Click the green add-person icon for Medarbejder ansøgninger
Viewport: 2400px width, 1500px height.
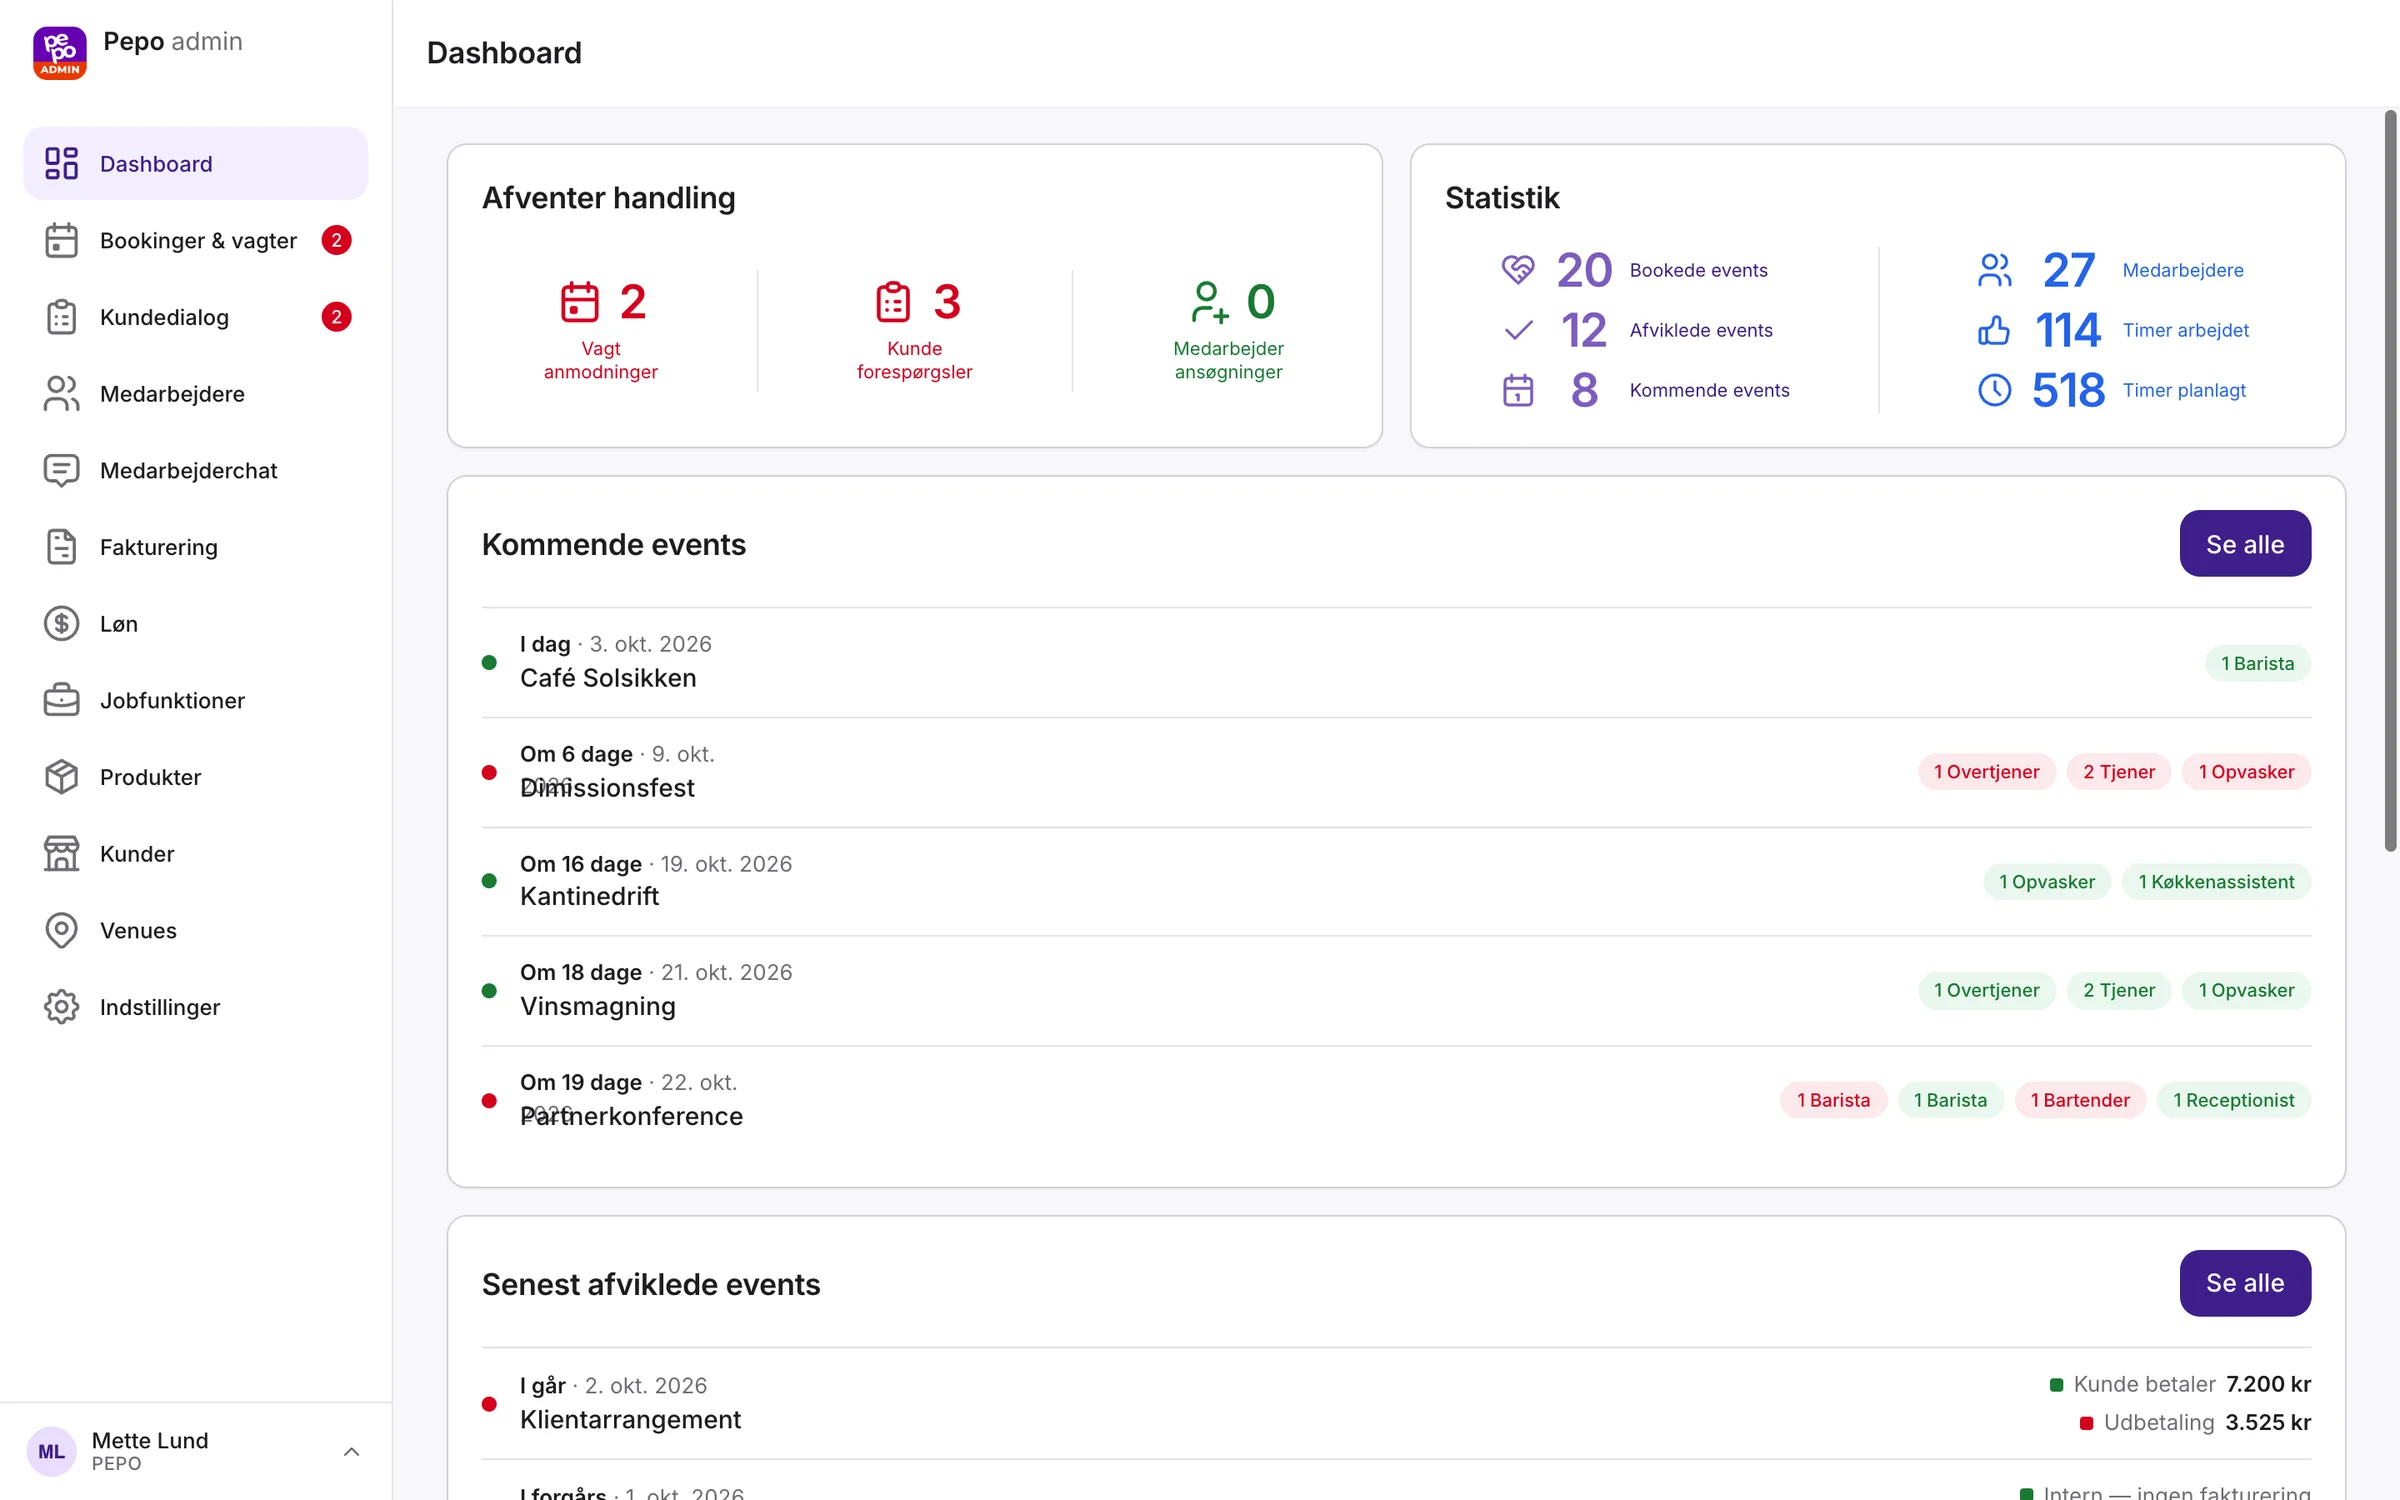[x=1208, y=301]
